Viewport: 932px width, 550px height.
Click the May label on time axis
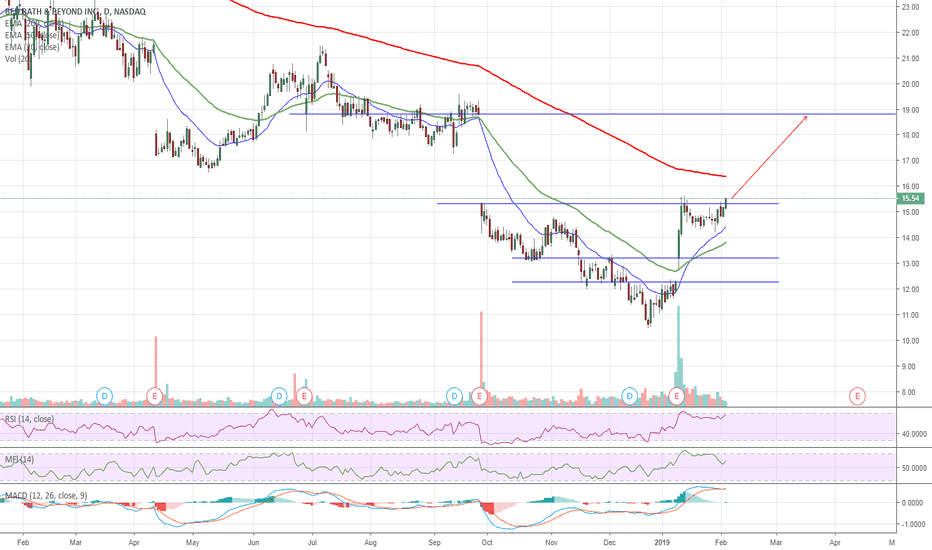click(192, 542)
